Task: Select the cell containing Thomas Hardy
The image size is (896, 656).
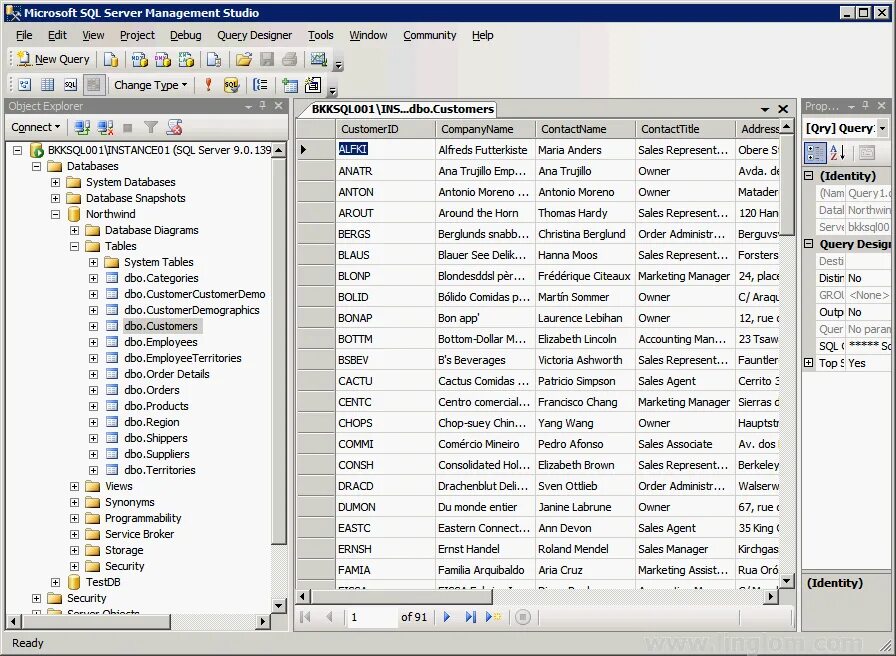Action: click(x=585, y=213)
